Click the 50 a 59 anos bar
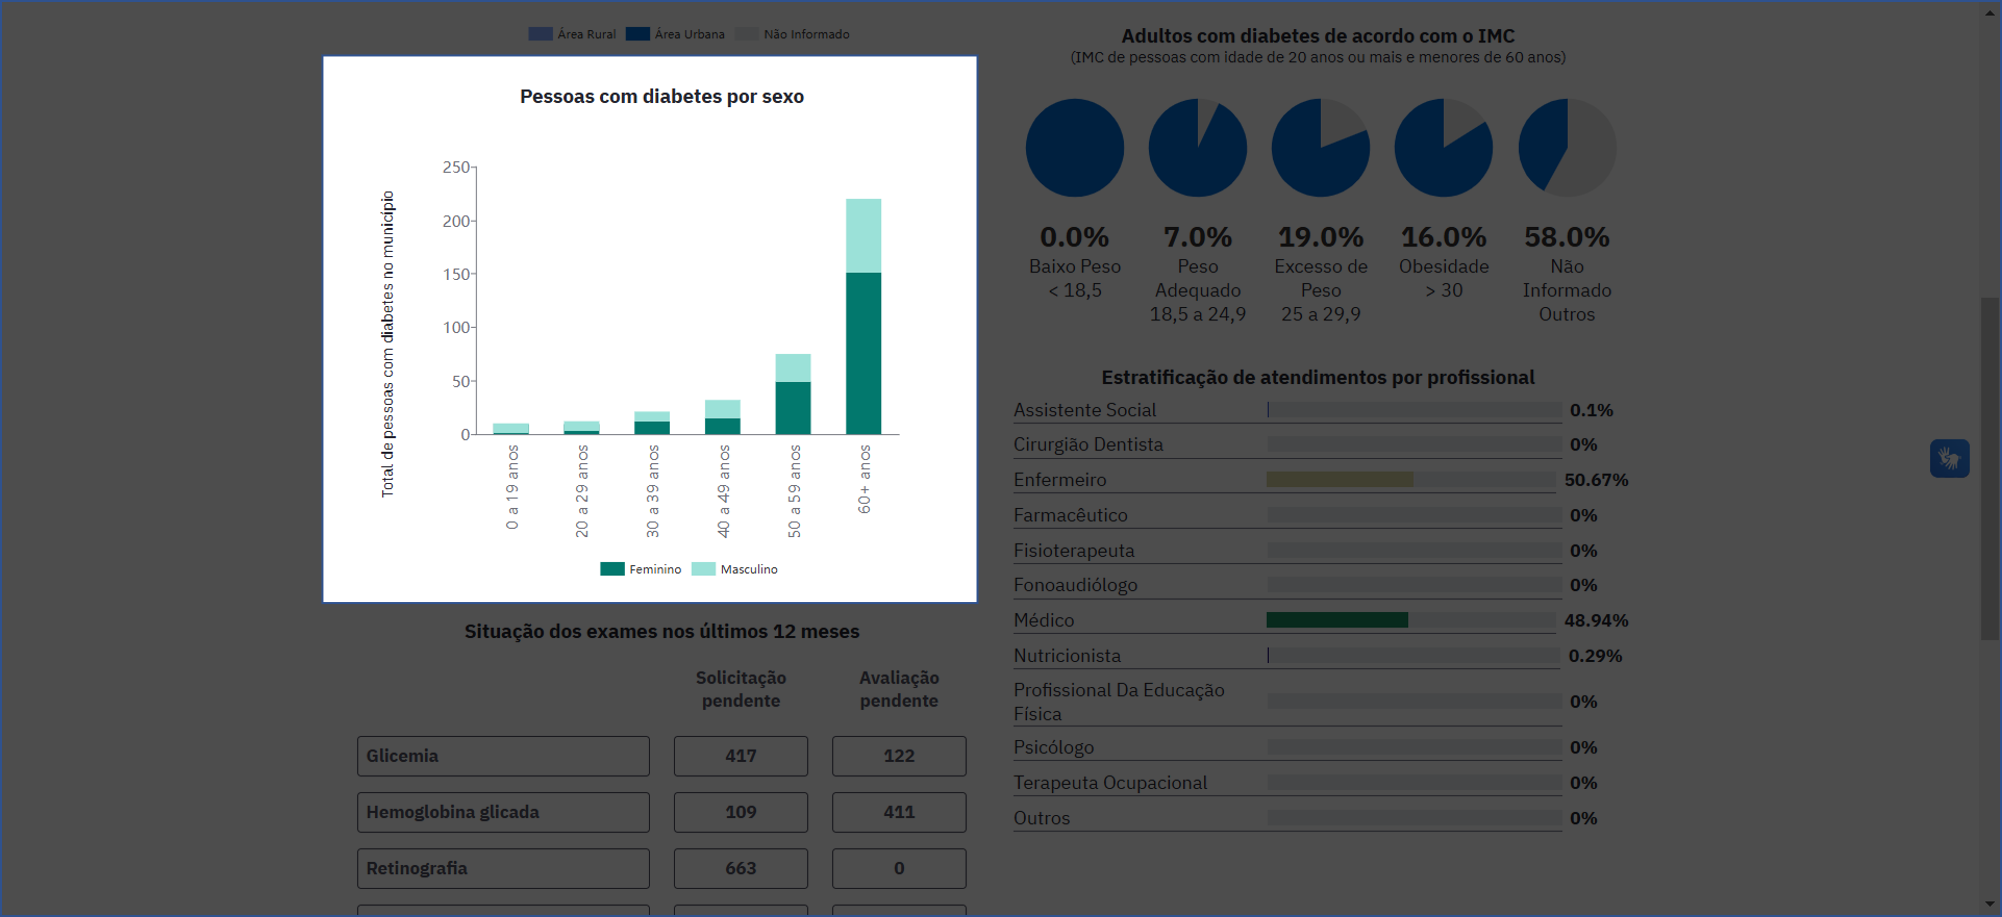 [x=793, y=394]
